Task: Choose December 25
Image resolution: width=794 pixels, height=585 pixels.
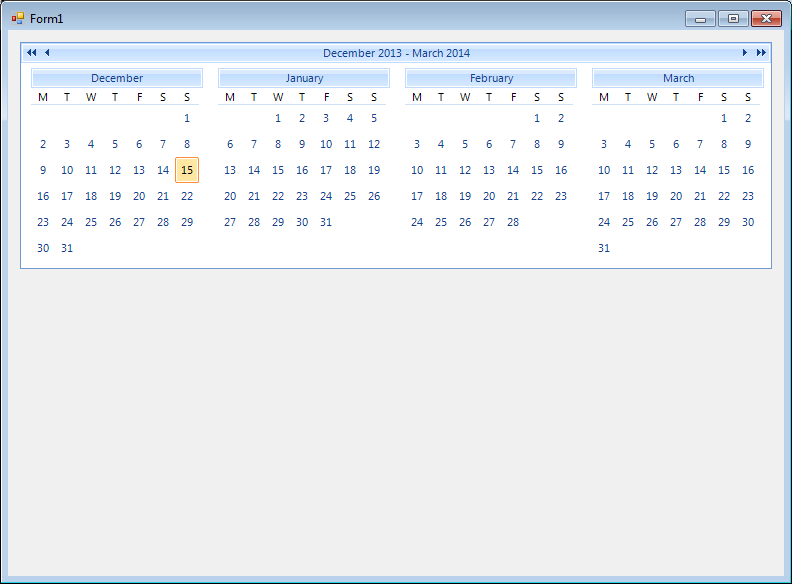Action: (x=91, y=222)
